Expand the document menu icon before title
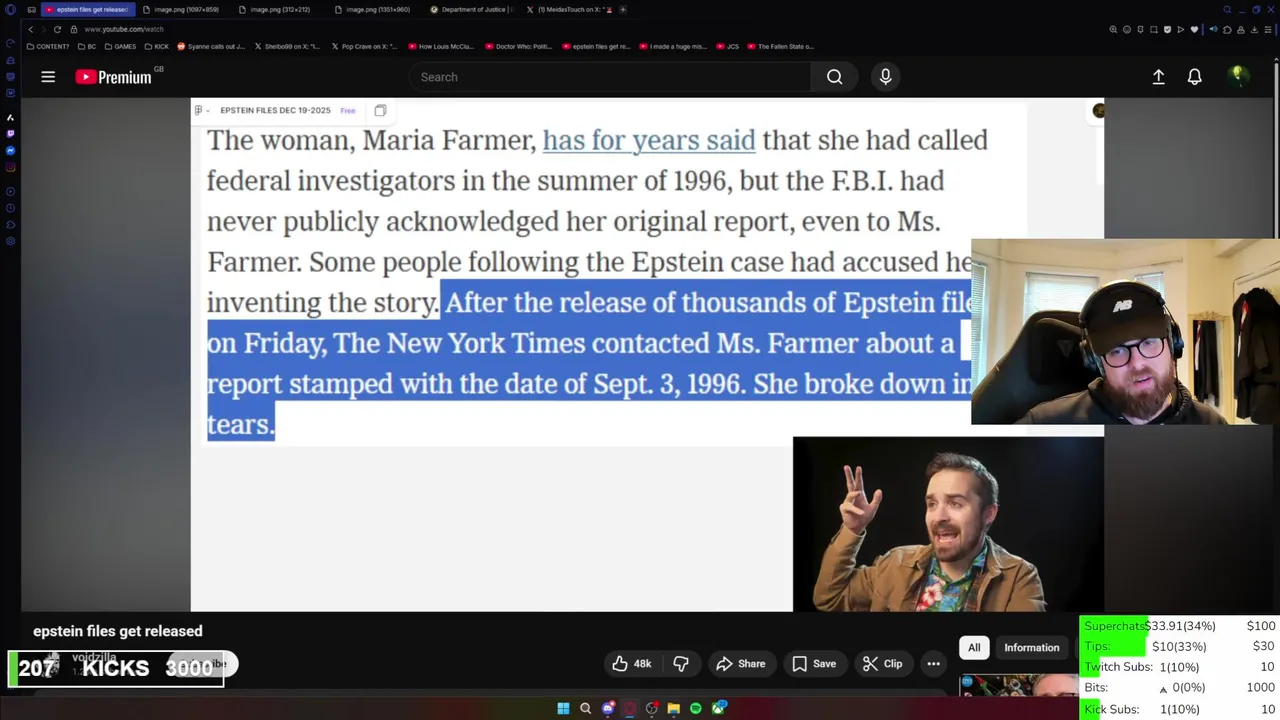 coord(200,110)
